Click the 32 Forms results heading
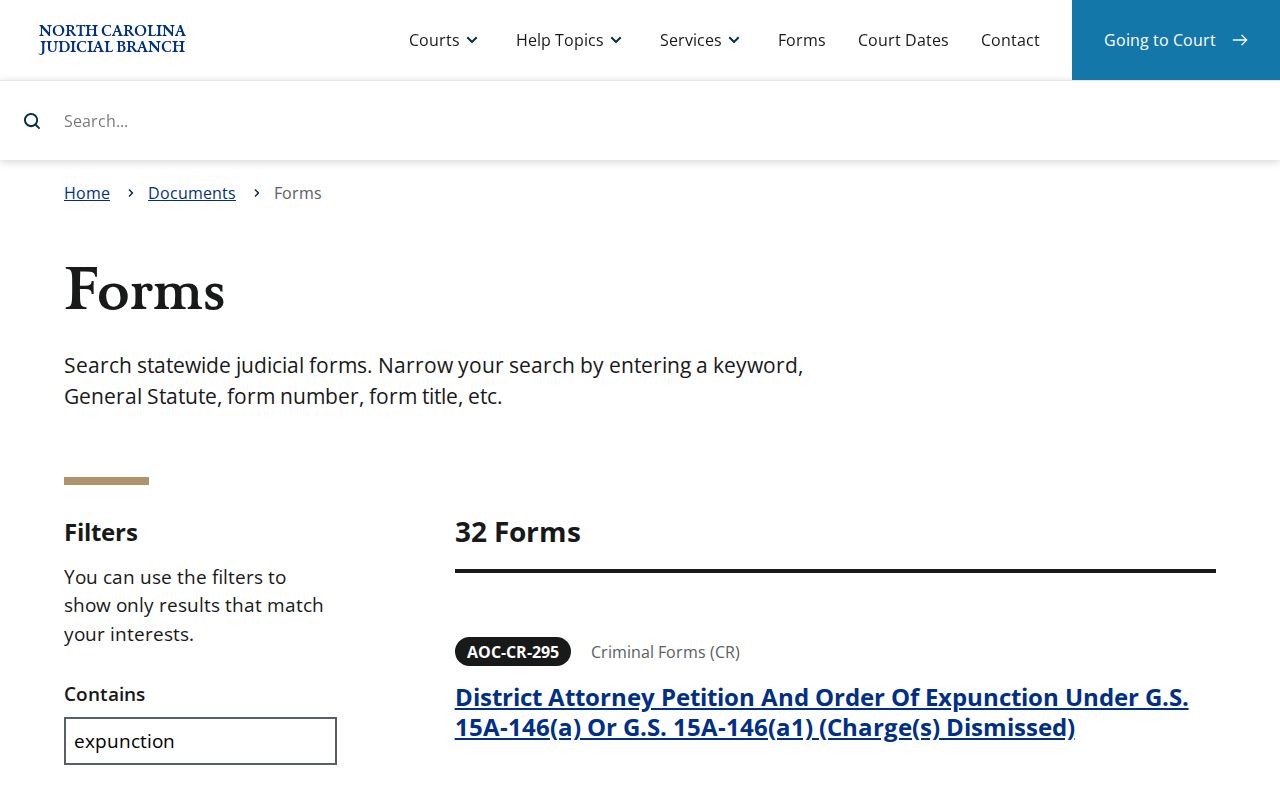Image resolution: width=1280 pixels, height=800 pixels. (x=518, y=532)
